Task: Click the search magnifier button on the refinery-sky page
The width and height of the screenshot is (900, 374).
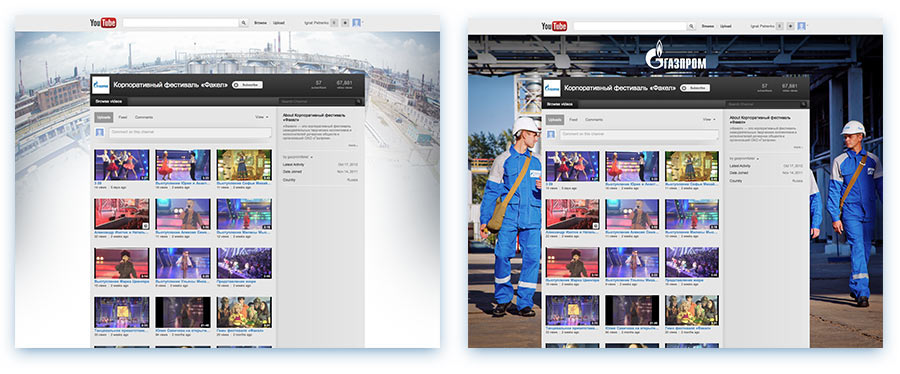Action: click(244, 23)
